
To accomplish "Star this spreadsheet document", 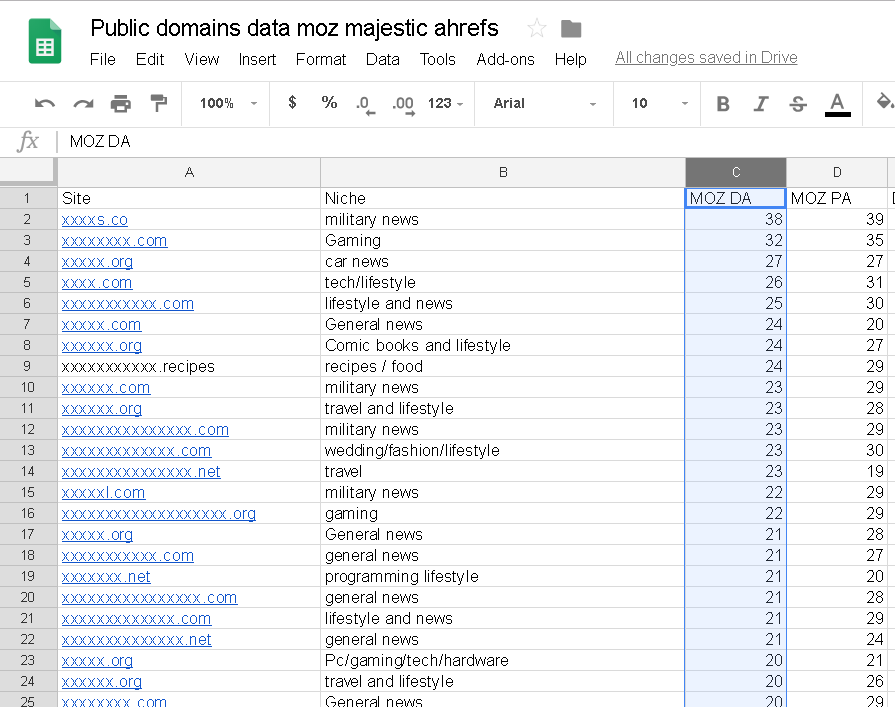I will tap(537, 28).
